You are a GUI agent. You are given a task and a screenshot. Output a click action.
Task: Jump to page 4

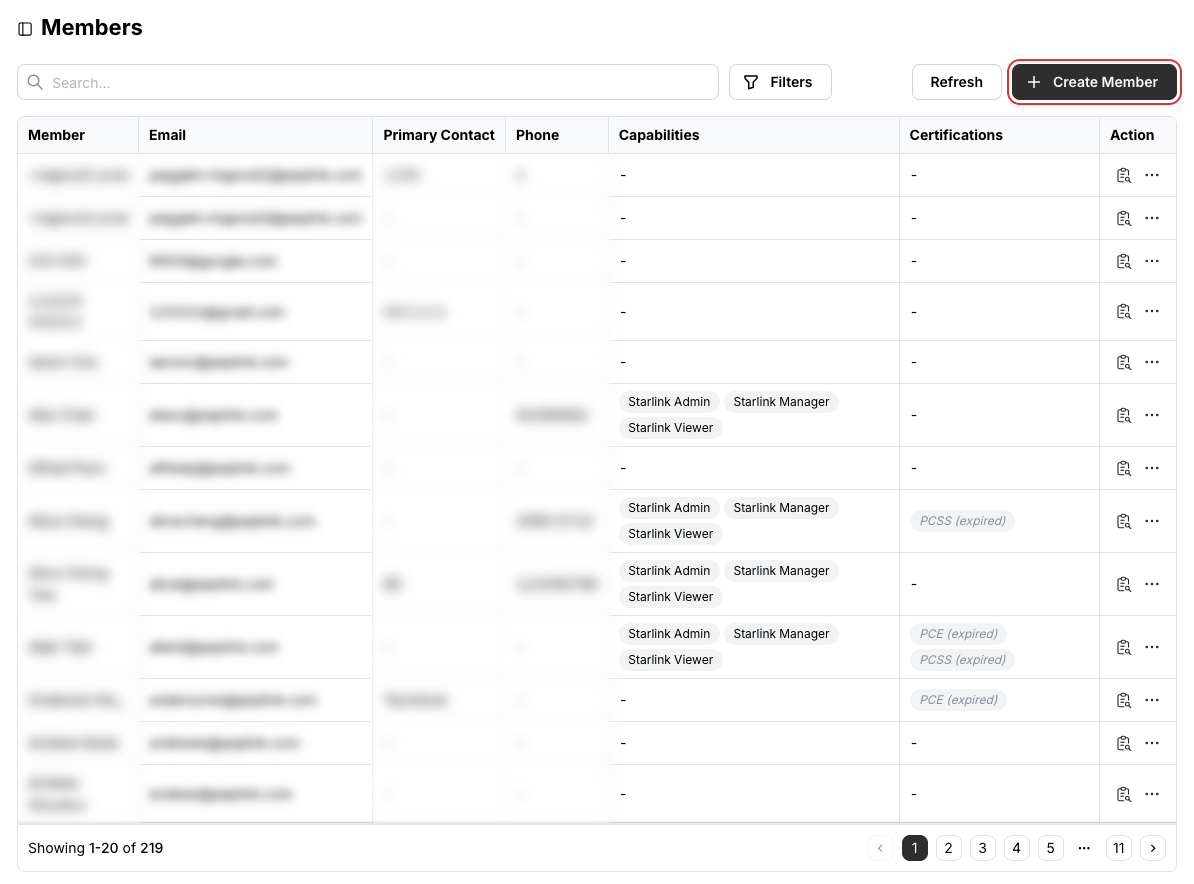(1017, 848)
